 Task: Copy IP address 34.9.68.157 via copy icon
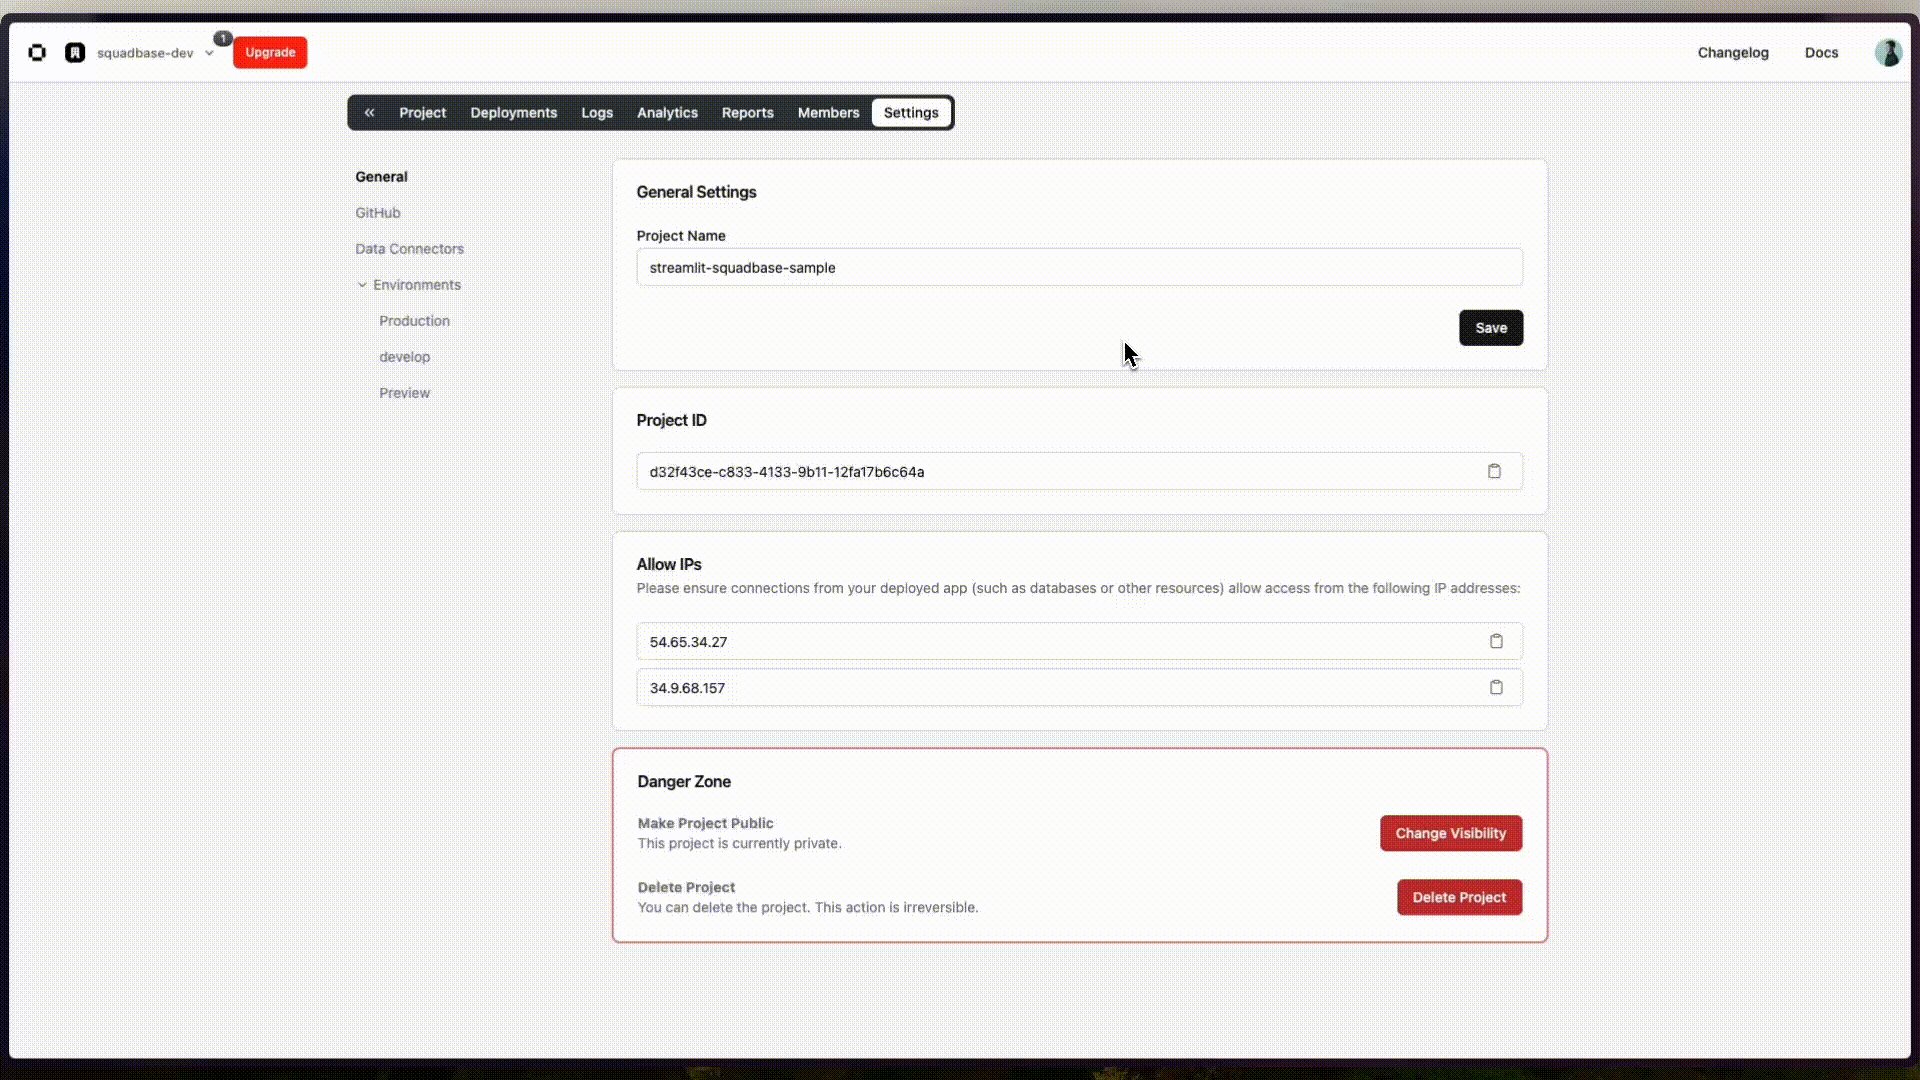[1496, 687]
